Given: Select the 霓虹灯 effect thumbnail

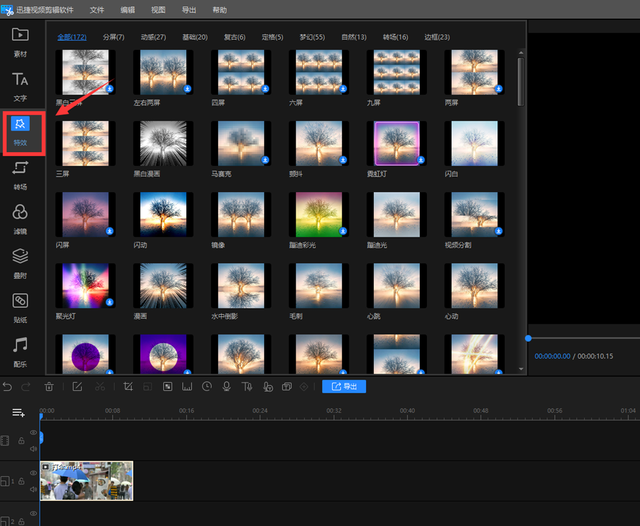Looking at the screenshot, I should (x=397, y=143).
